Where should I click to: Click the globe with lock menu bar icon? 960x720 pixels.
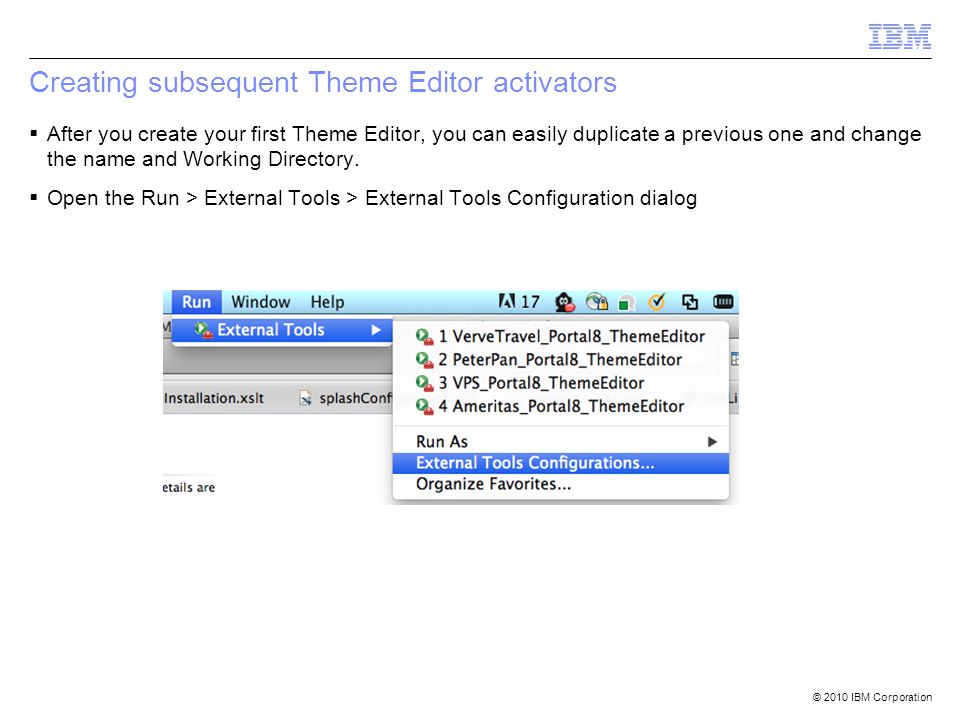pyautogui.click(x=597, y=302)
